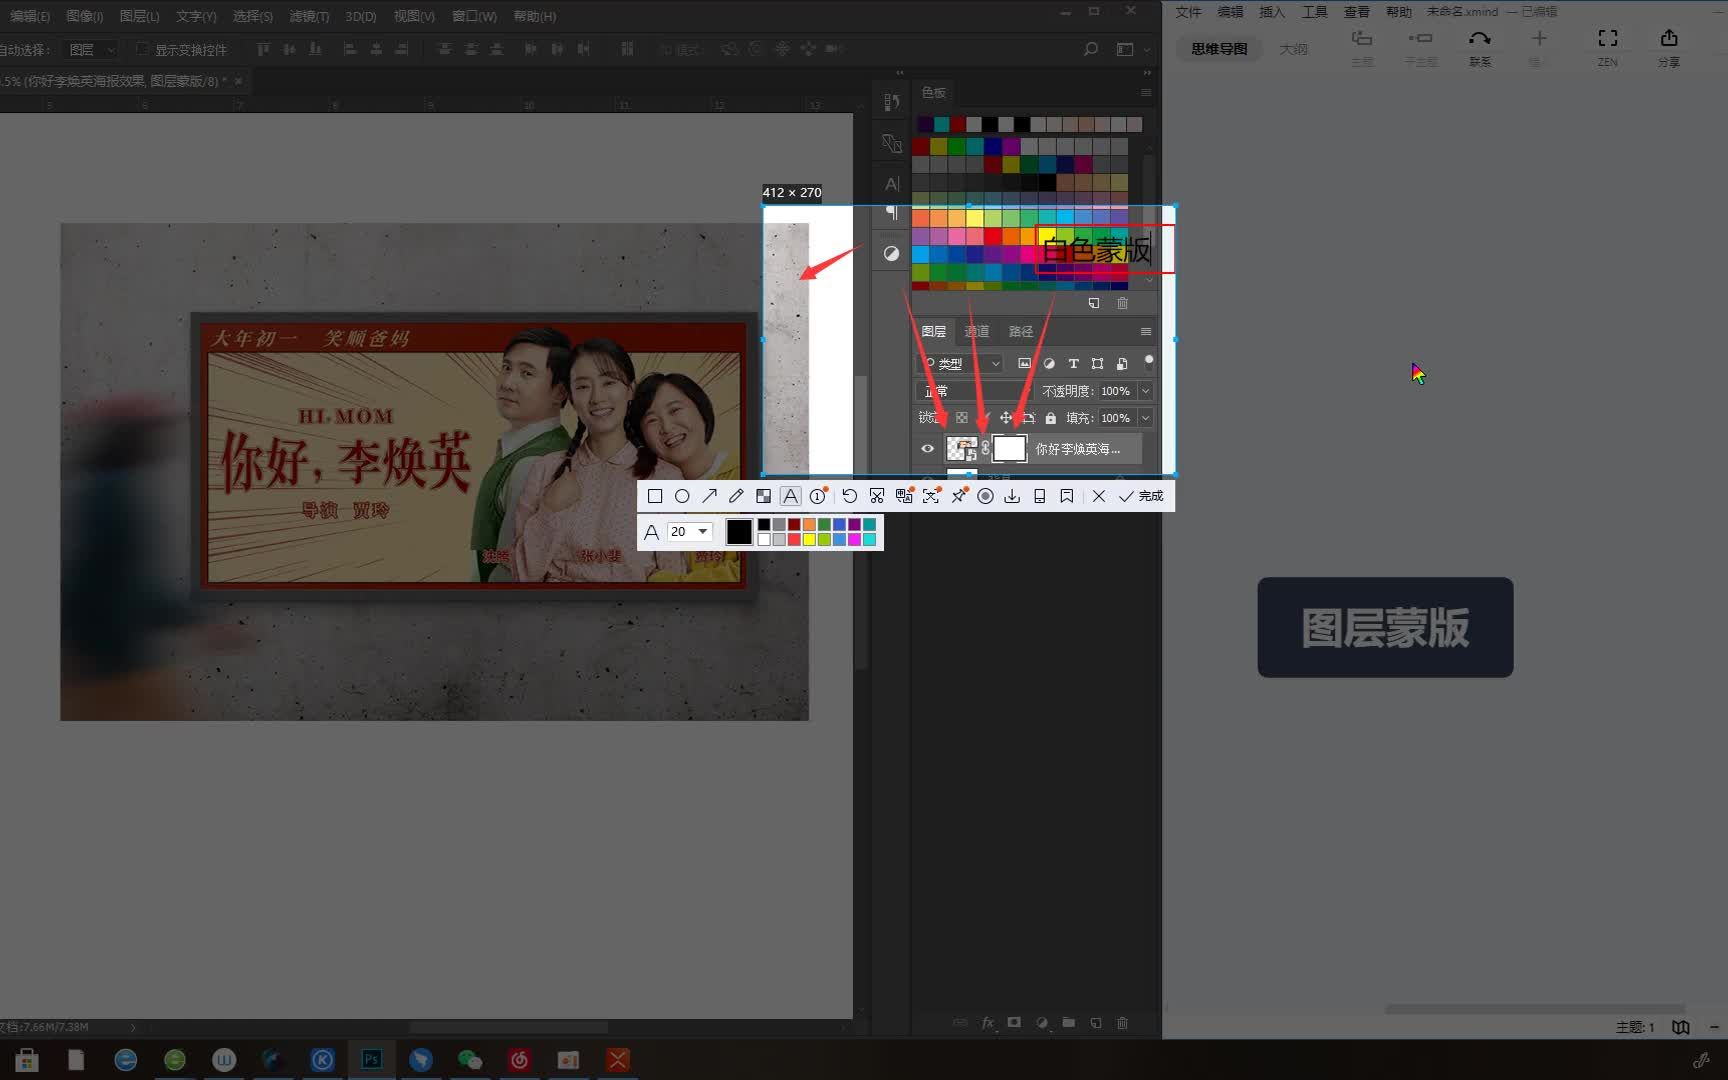Open XMind 插入 insert menu
The width and height of the screenshot is (1728, 1080).
1272,12
